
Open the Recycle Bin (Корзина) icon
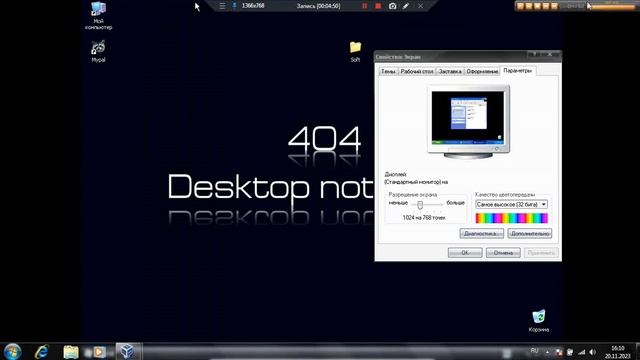(538, 321)
